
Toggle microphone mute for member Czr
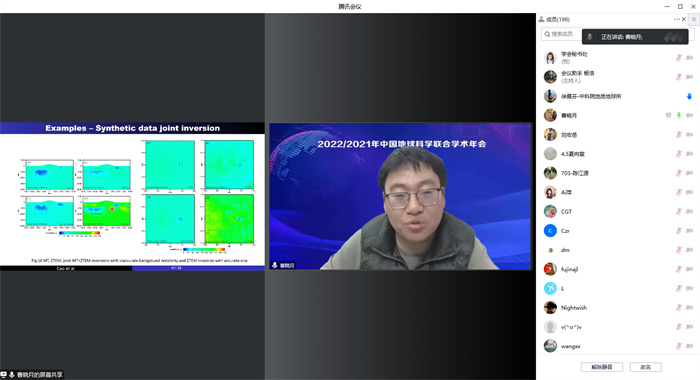click(679, 231)
